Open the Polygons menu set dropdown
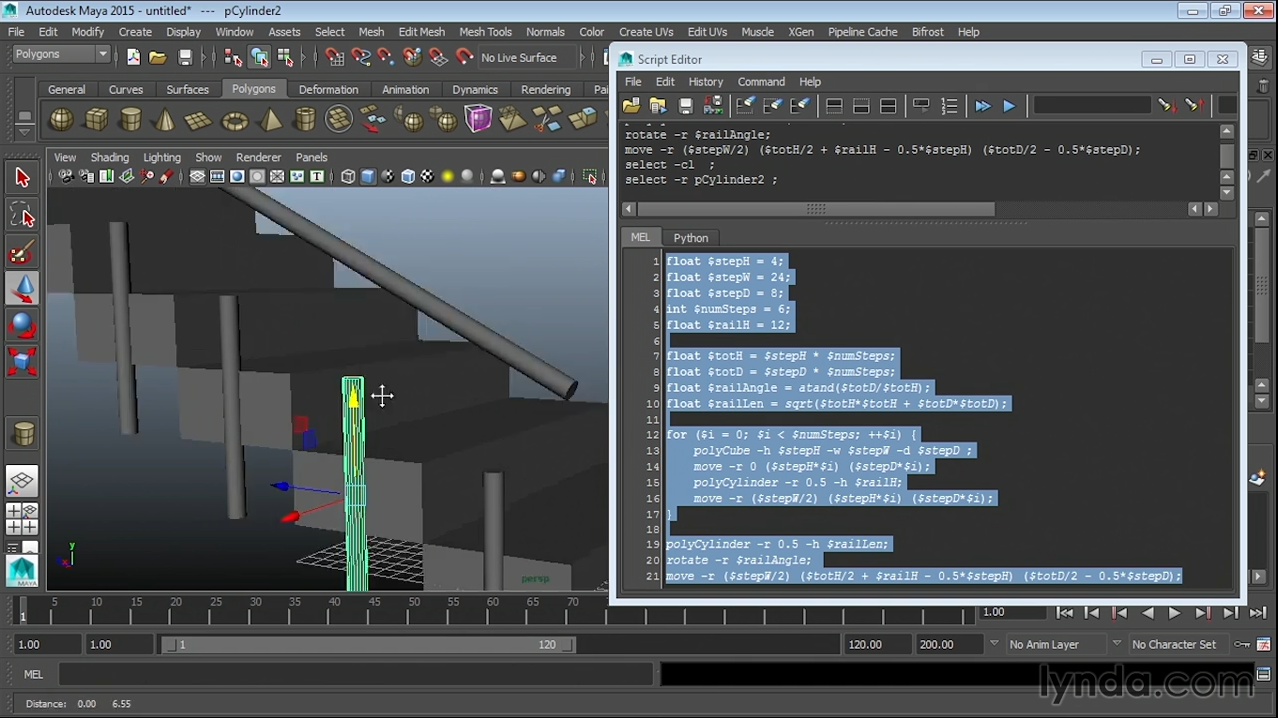Viewport: 1278px width, 718px height. 61,55
